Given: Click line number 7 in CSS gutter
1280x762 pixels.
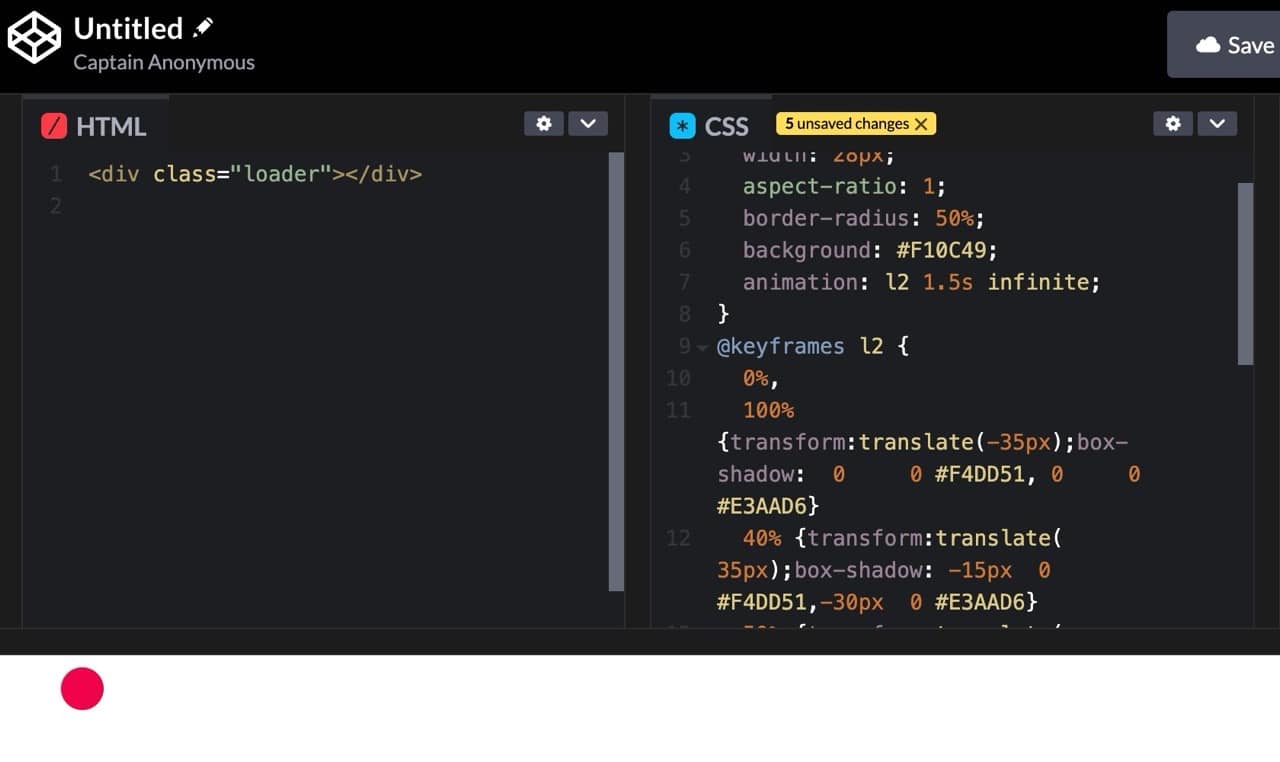Looking at the screenshot, I should click(684, 282).
